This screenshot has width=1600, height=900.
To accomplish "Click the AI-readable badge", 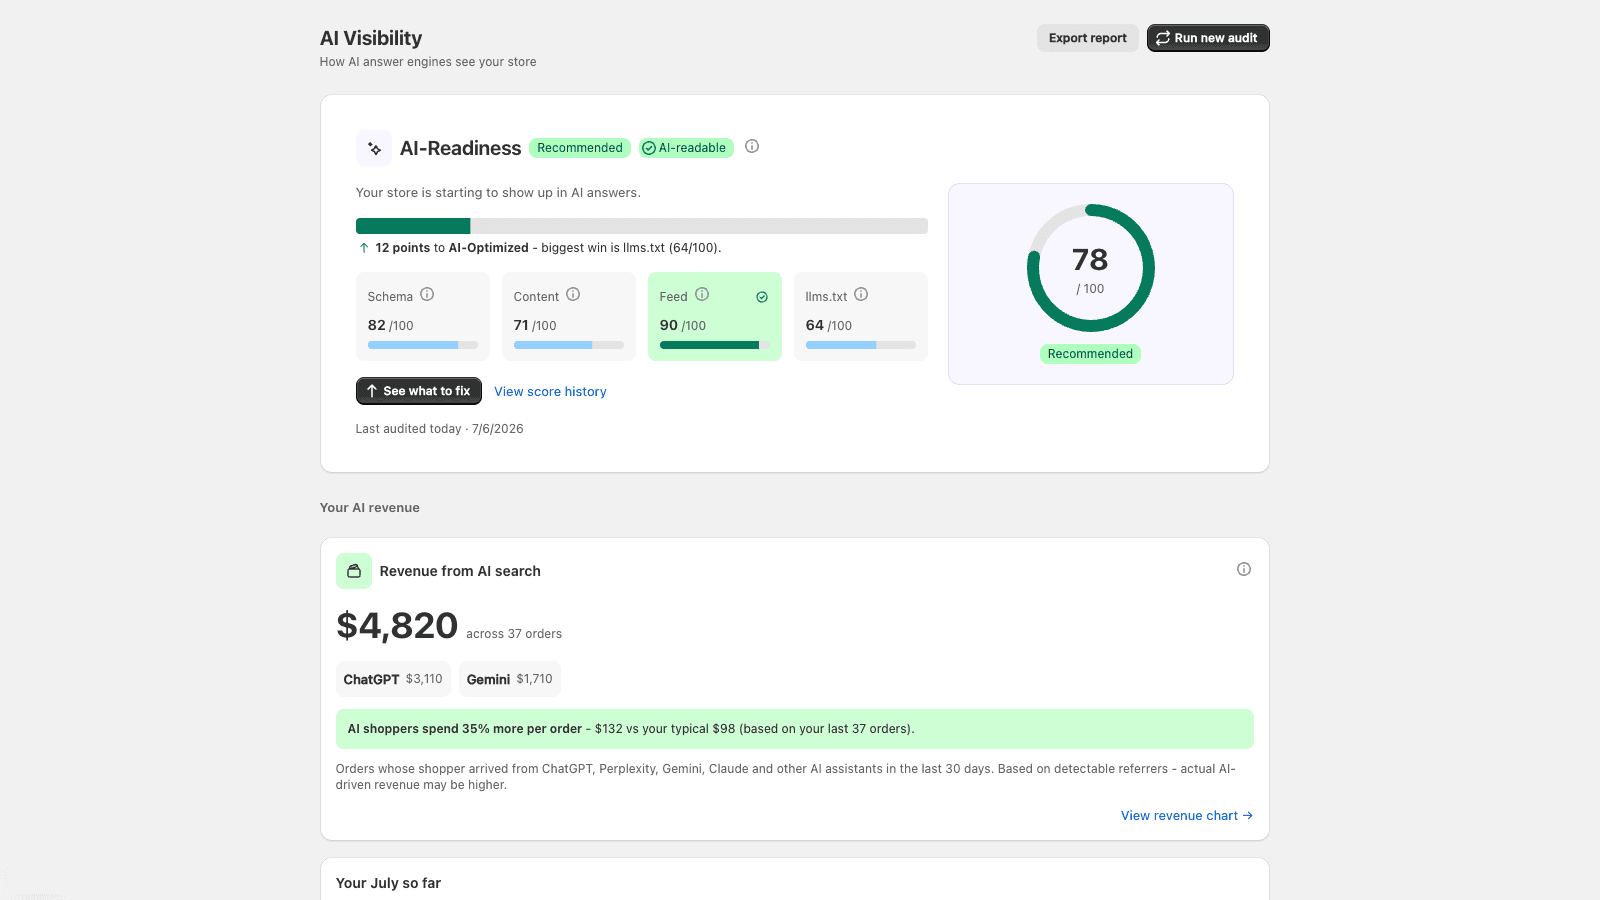I will pyautogui.click(x=687, y=148).
